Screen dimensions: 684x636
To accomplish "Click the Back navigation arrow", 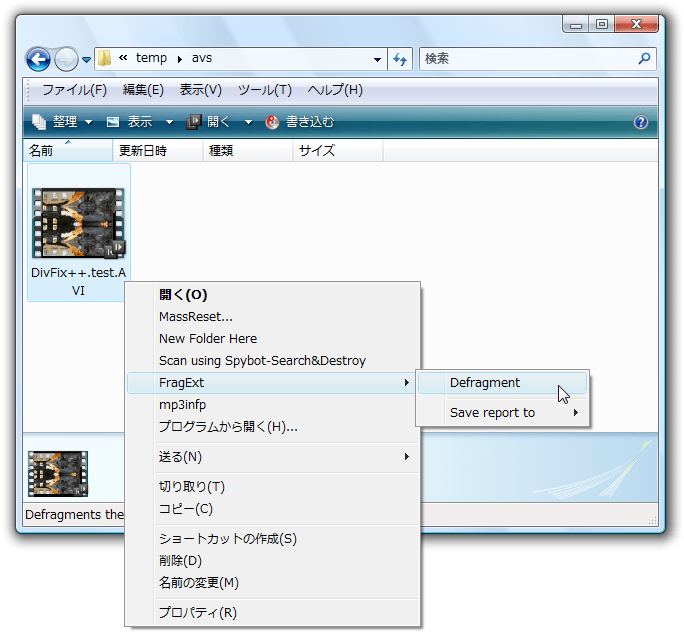I will [x=38, y=59].
